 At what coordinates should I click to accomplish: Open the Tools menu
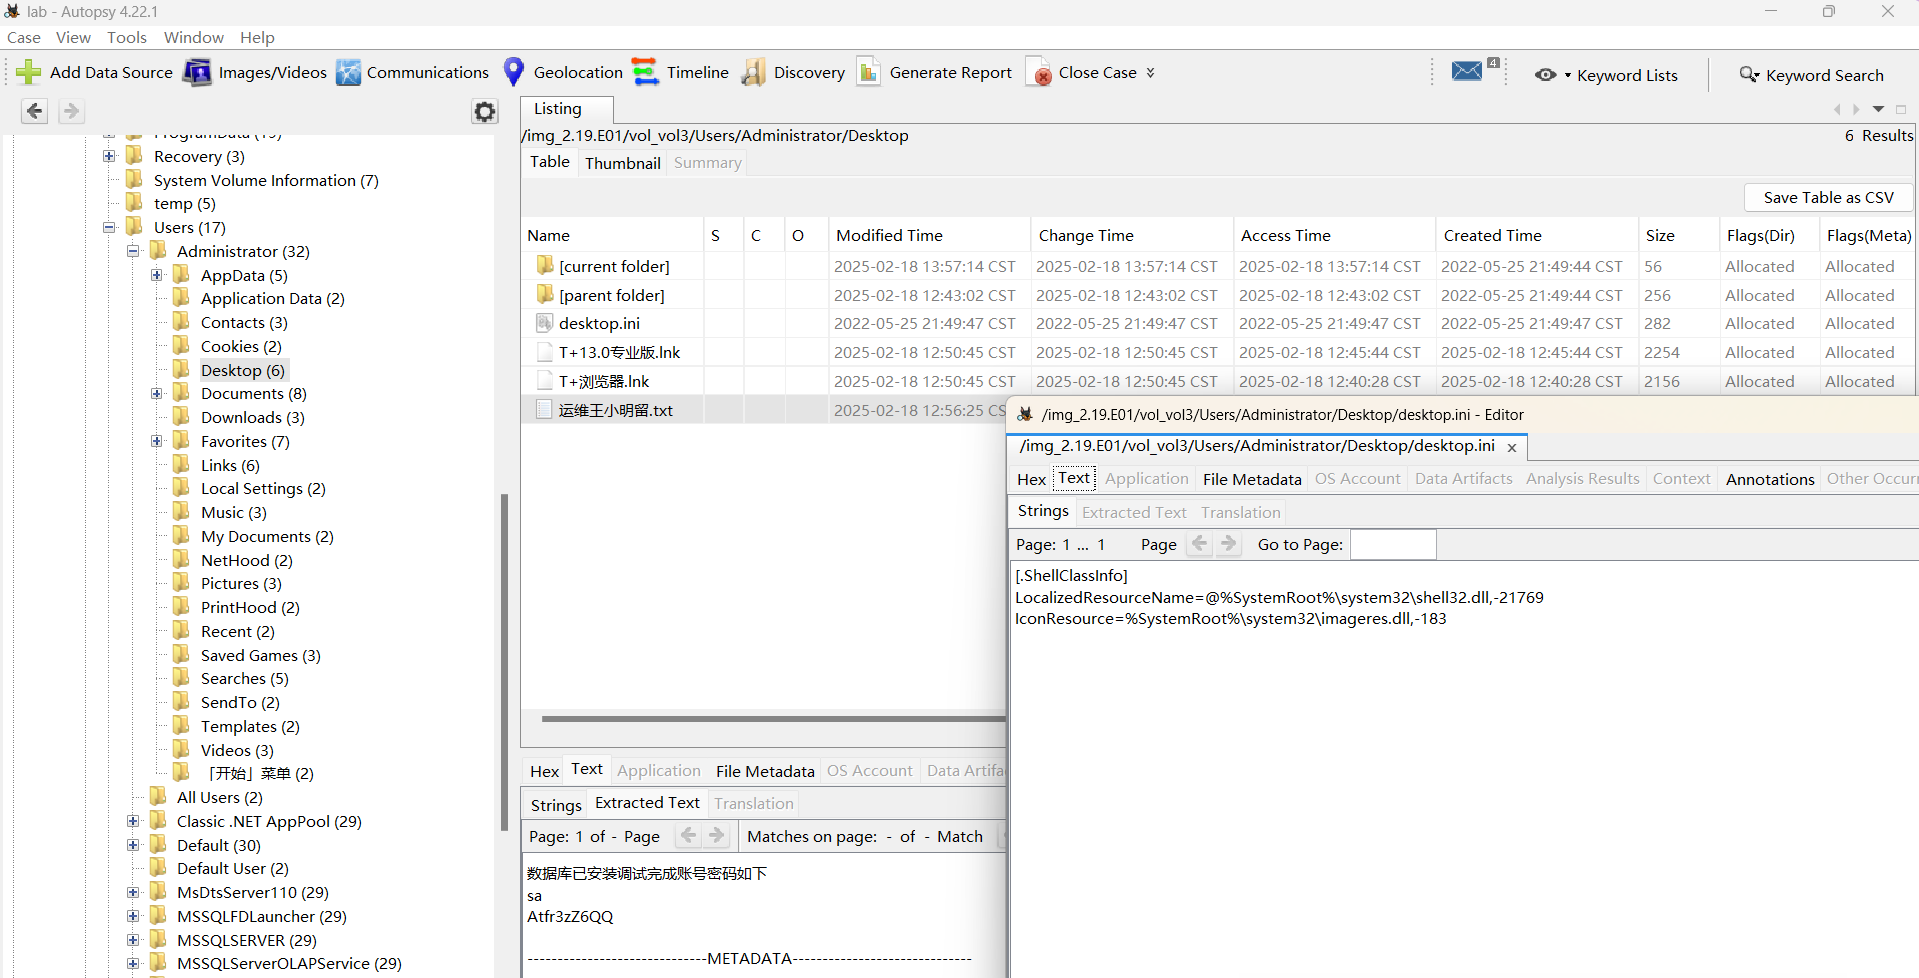[x=127, y=37]
